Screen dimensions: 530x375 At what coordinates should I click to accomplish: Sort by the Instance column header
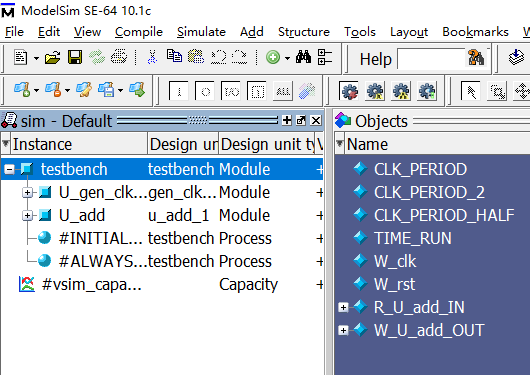[x=79, y=144]
